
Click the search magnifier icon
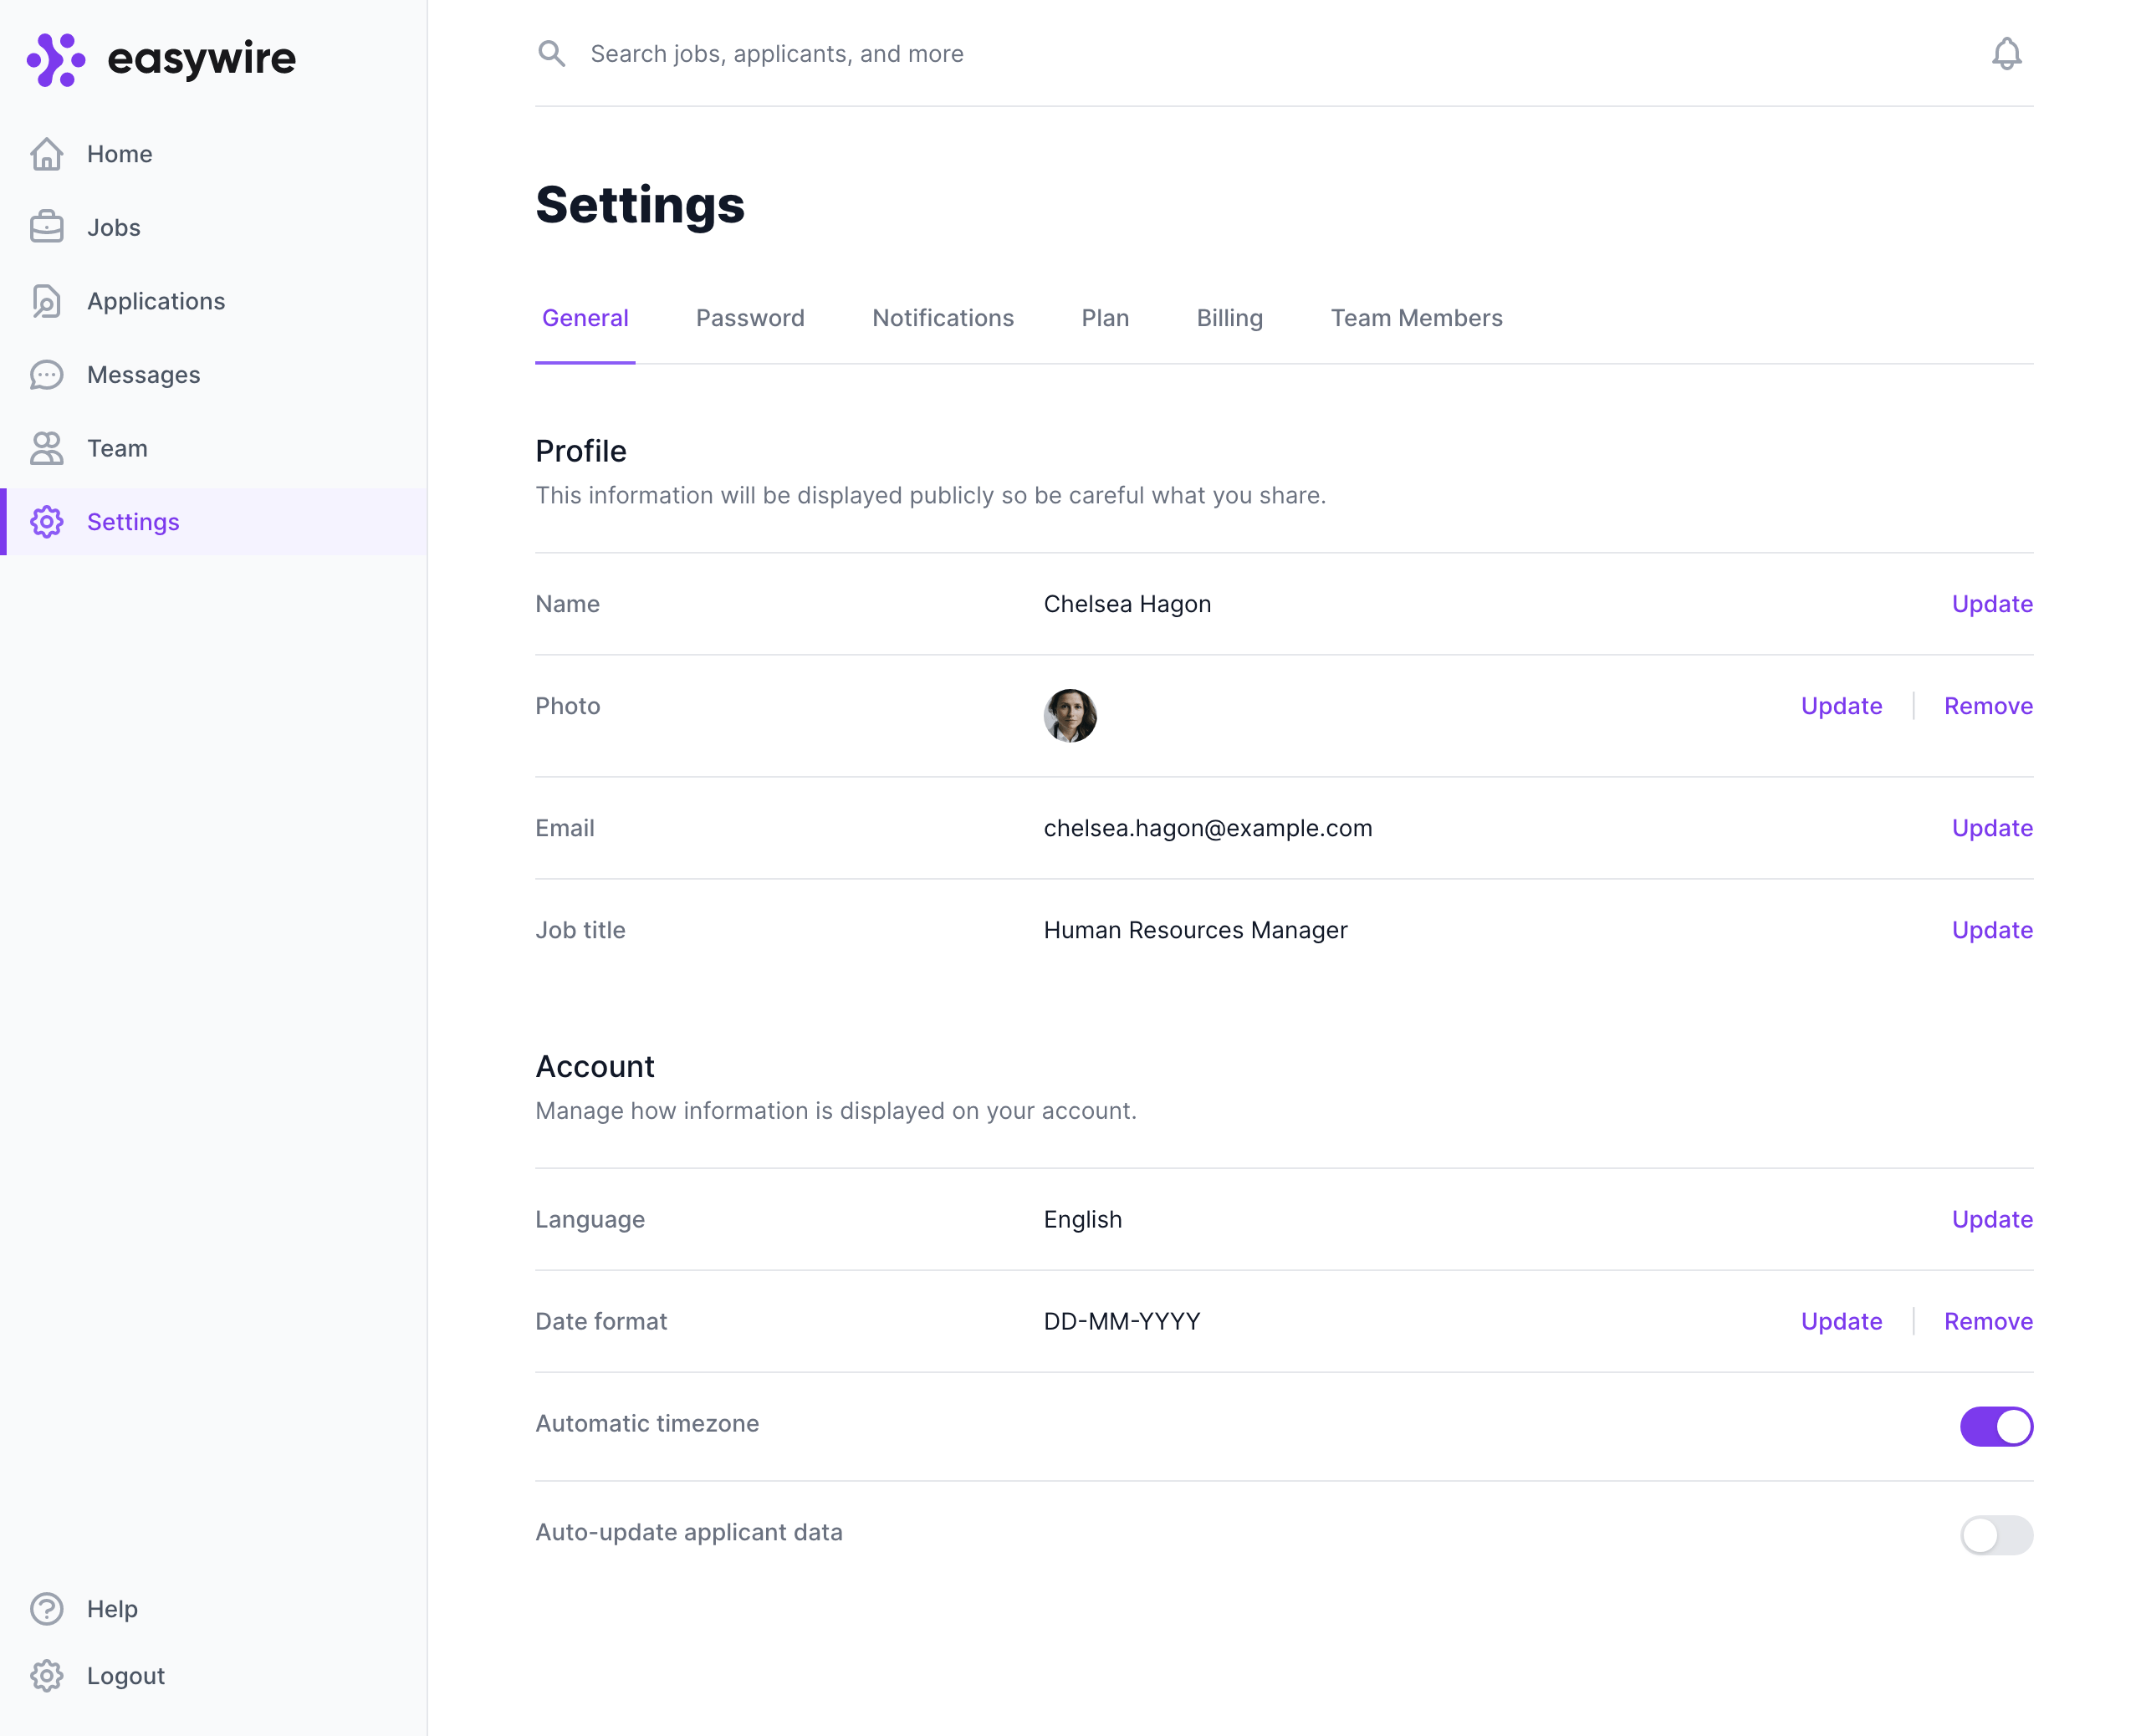tap(551, 54)
